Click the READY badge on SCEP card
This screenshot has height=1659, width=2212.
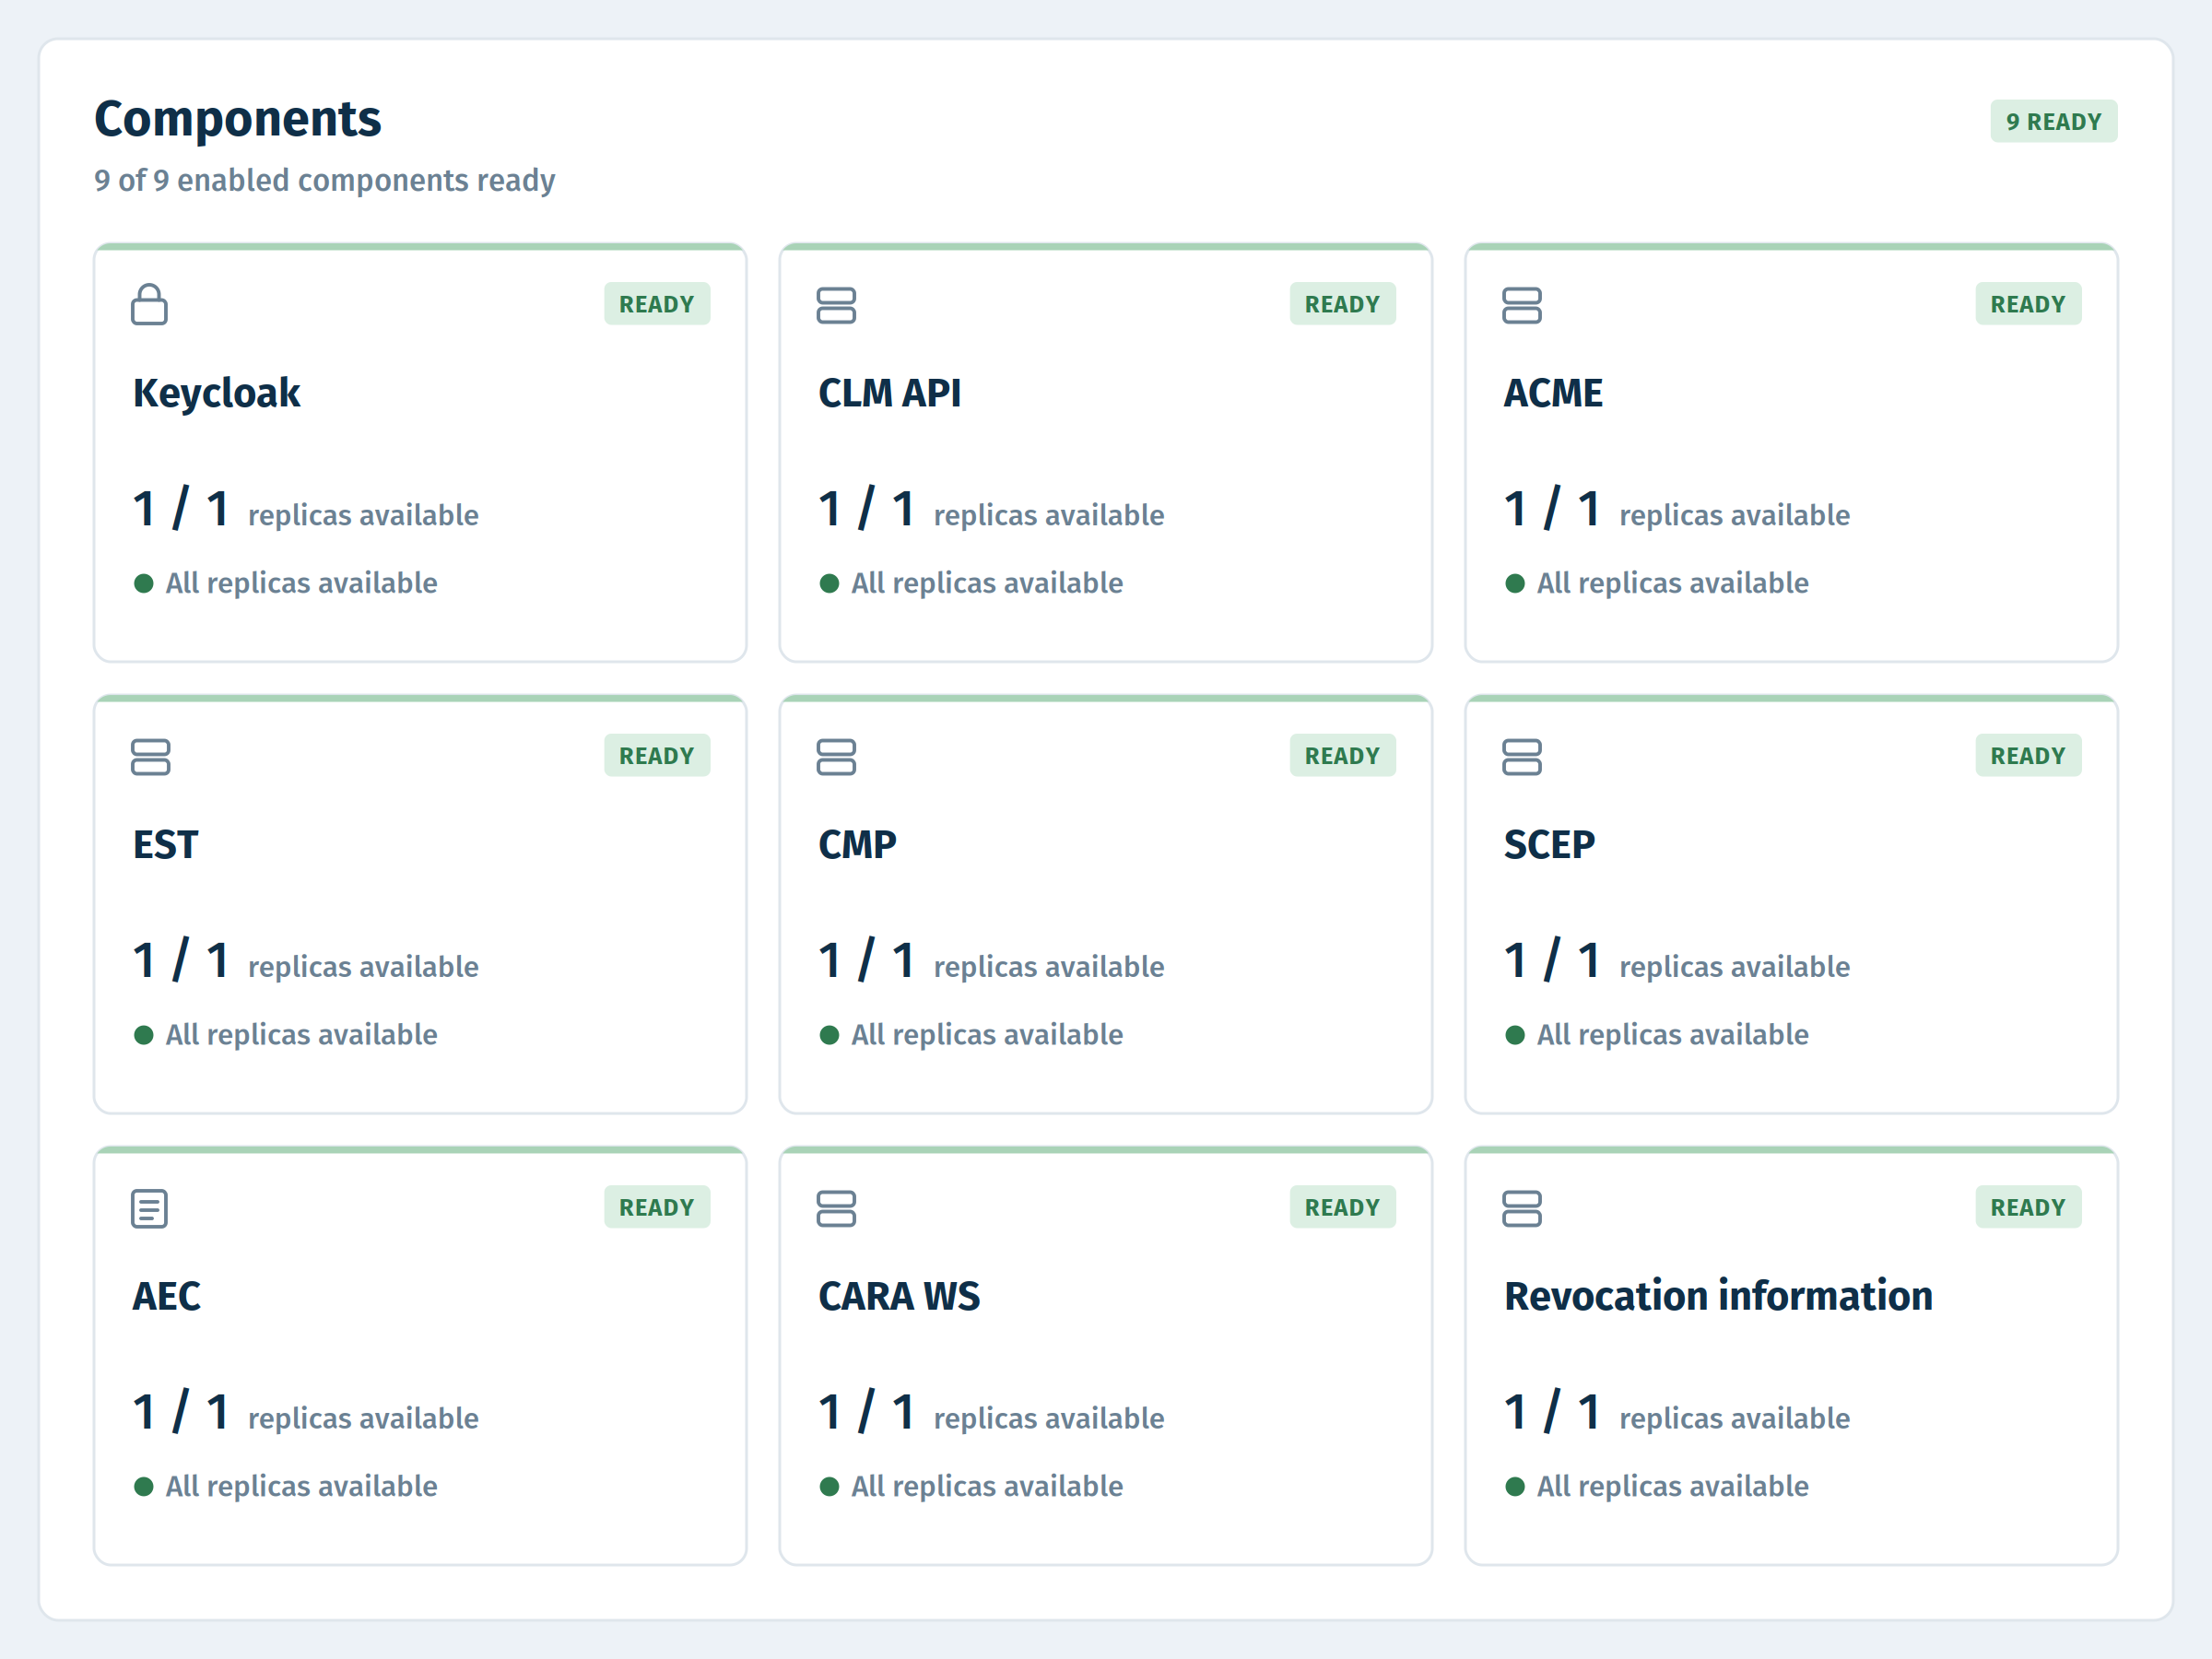click(2028, 756)
